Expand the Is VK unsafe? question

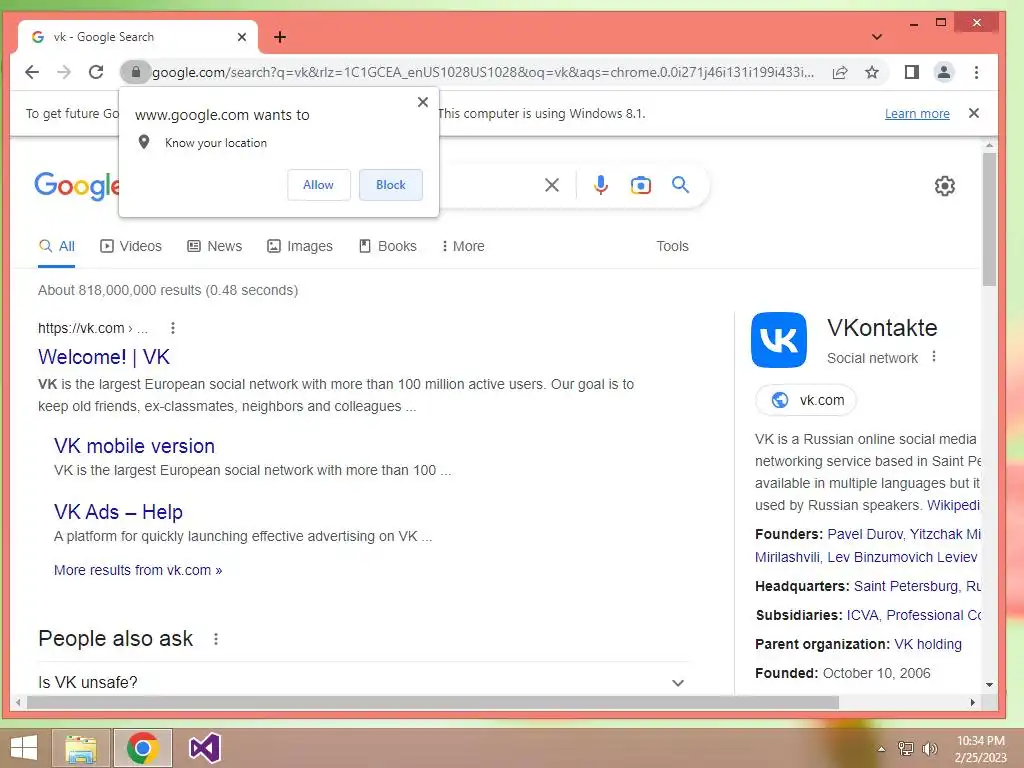(364, 682)
